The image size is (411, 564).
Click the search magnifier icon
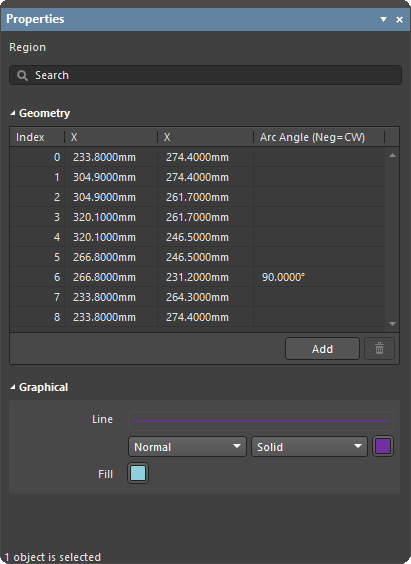[x=22, y=76]
